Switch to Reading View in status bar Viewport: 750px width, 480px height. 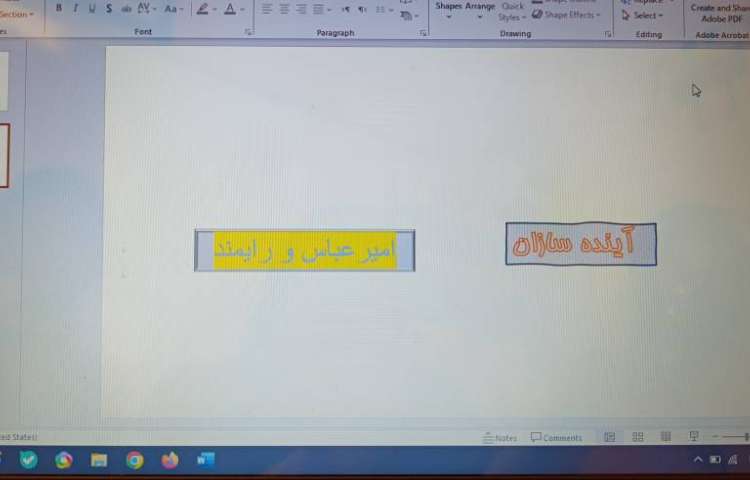coord(666,437)
